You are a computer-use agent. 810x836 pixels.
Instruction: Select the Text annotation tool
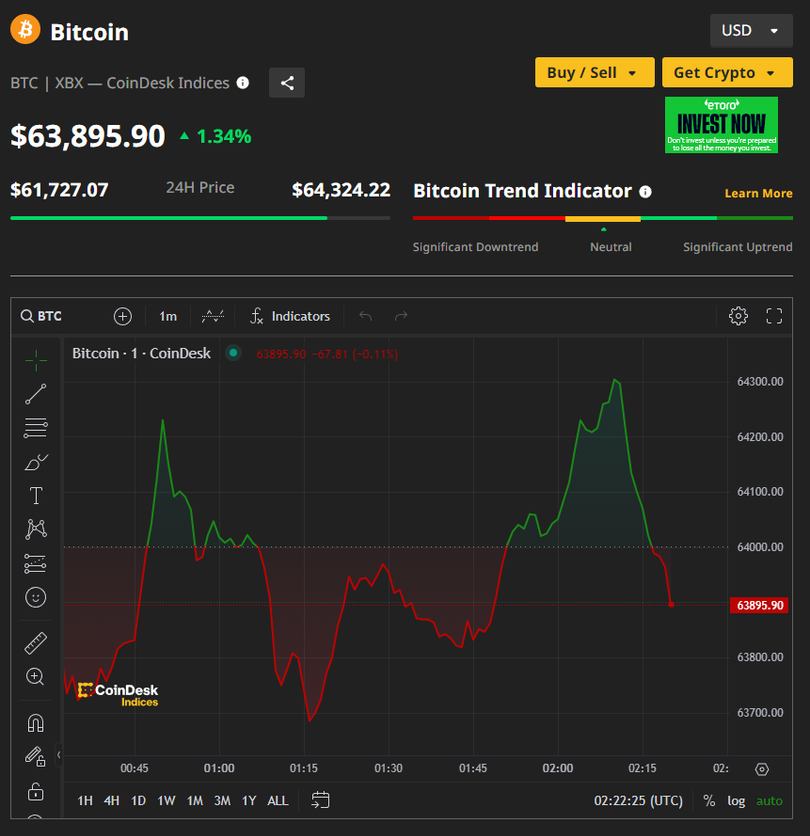(36, 496)
